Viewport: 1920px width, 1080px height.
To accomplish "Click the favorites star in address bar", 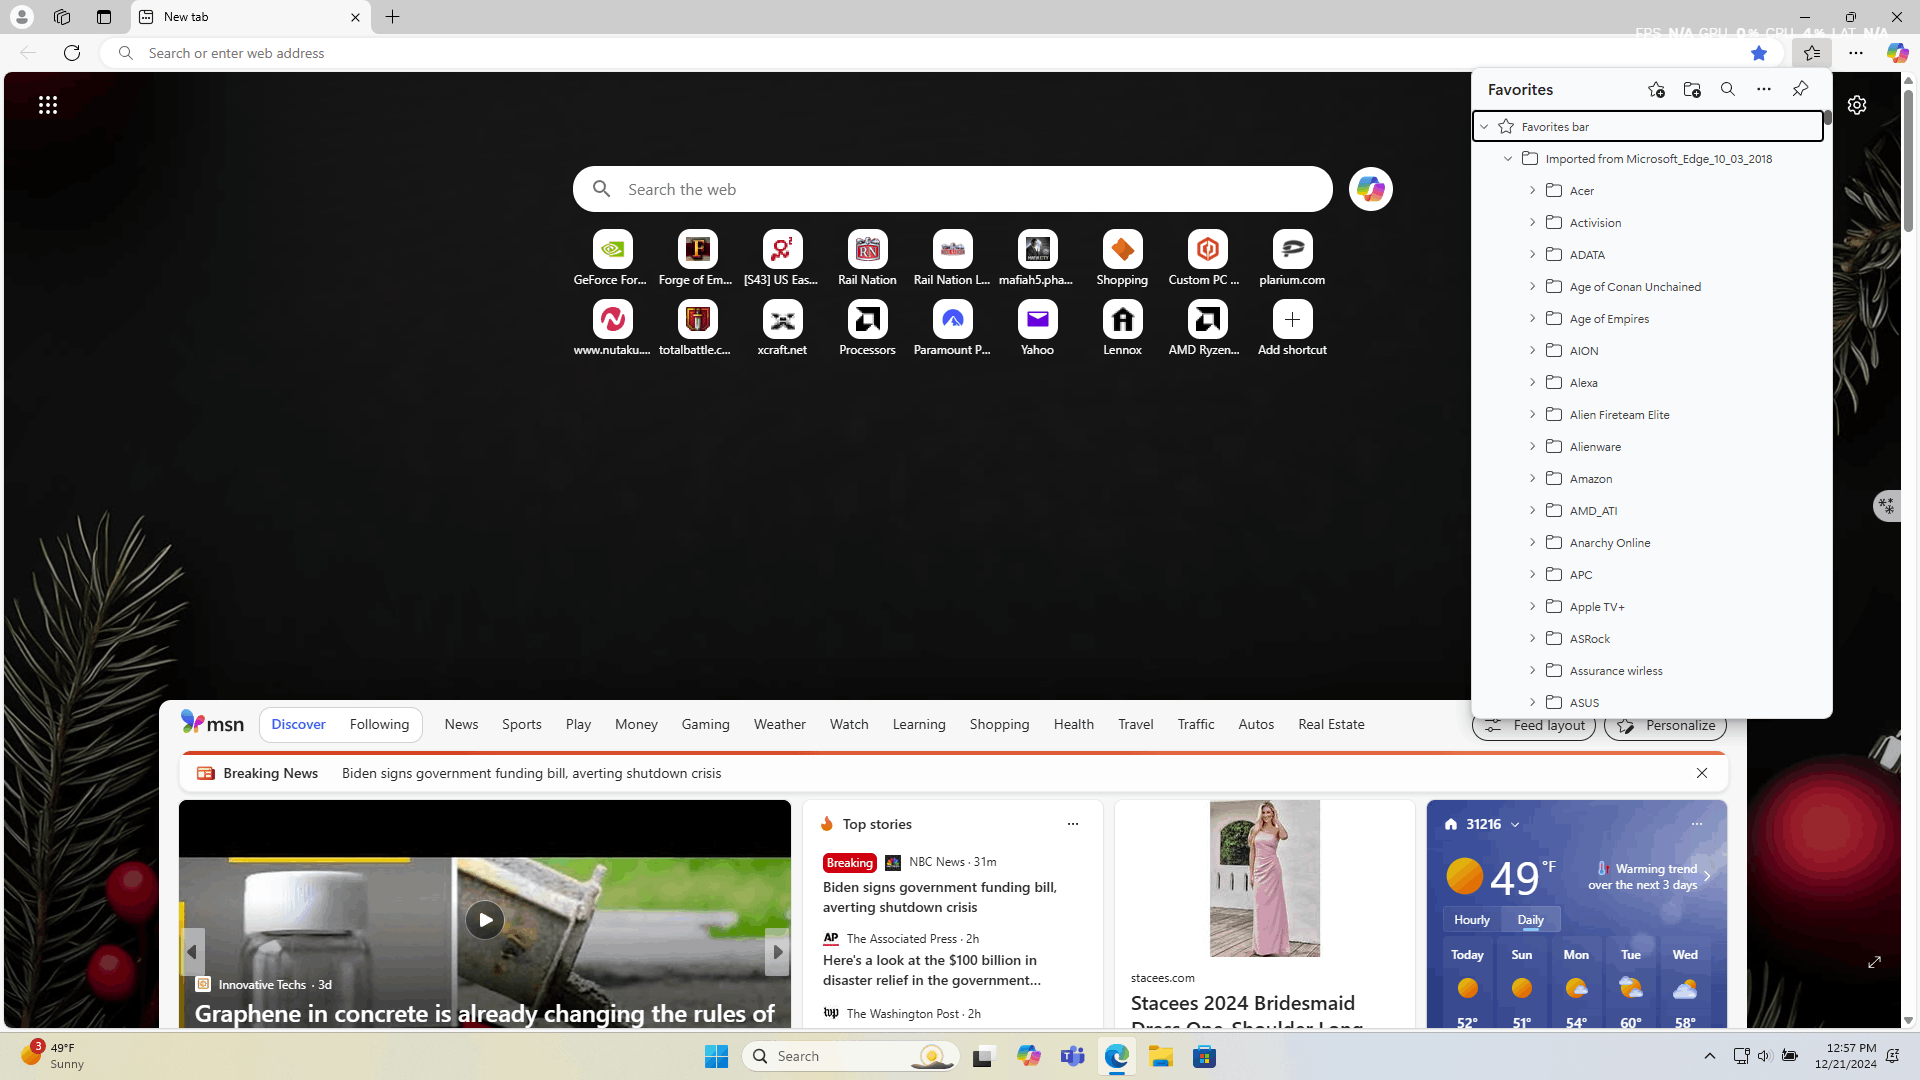I will [x=1759, y=53].
